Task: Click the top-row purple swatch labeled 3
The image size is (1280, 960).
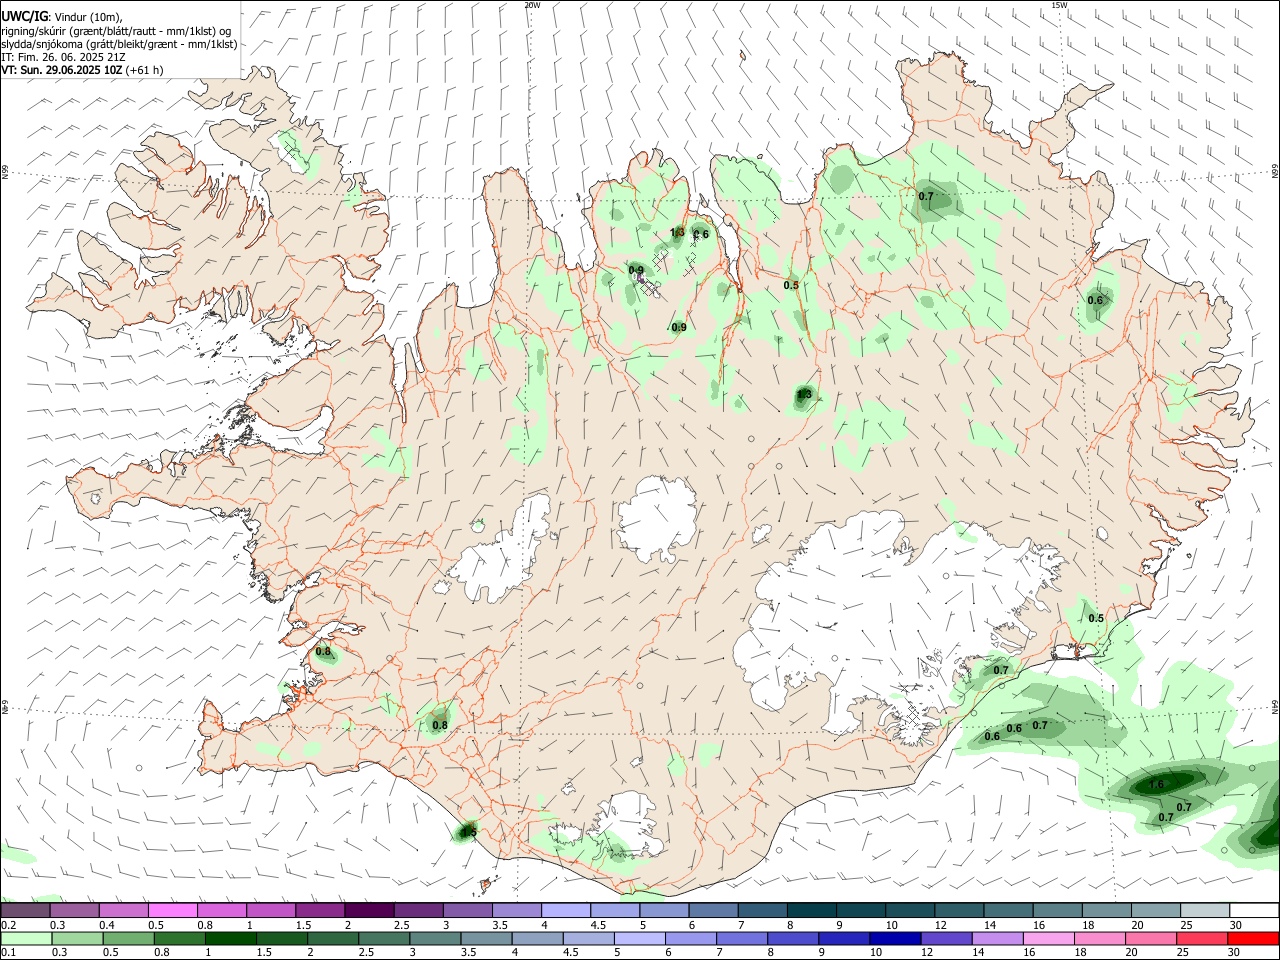Action: (467, 911)
